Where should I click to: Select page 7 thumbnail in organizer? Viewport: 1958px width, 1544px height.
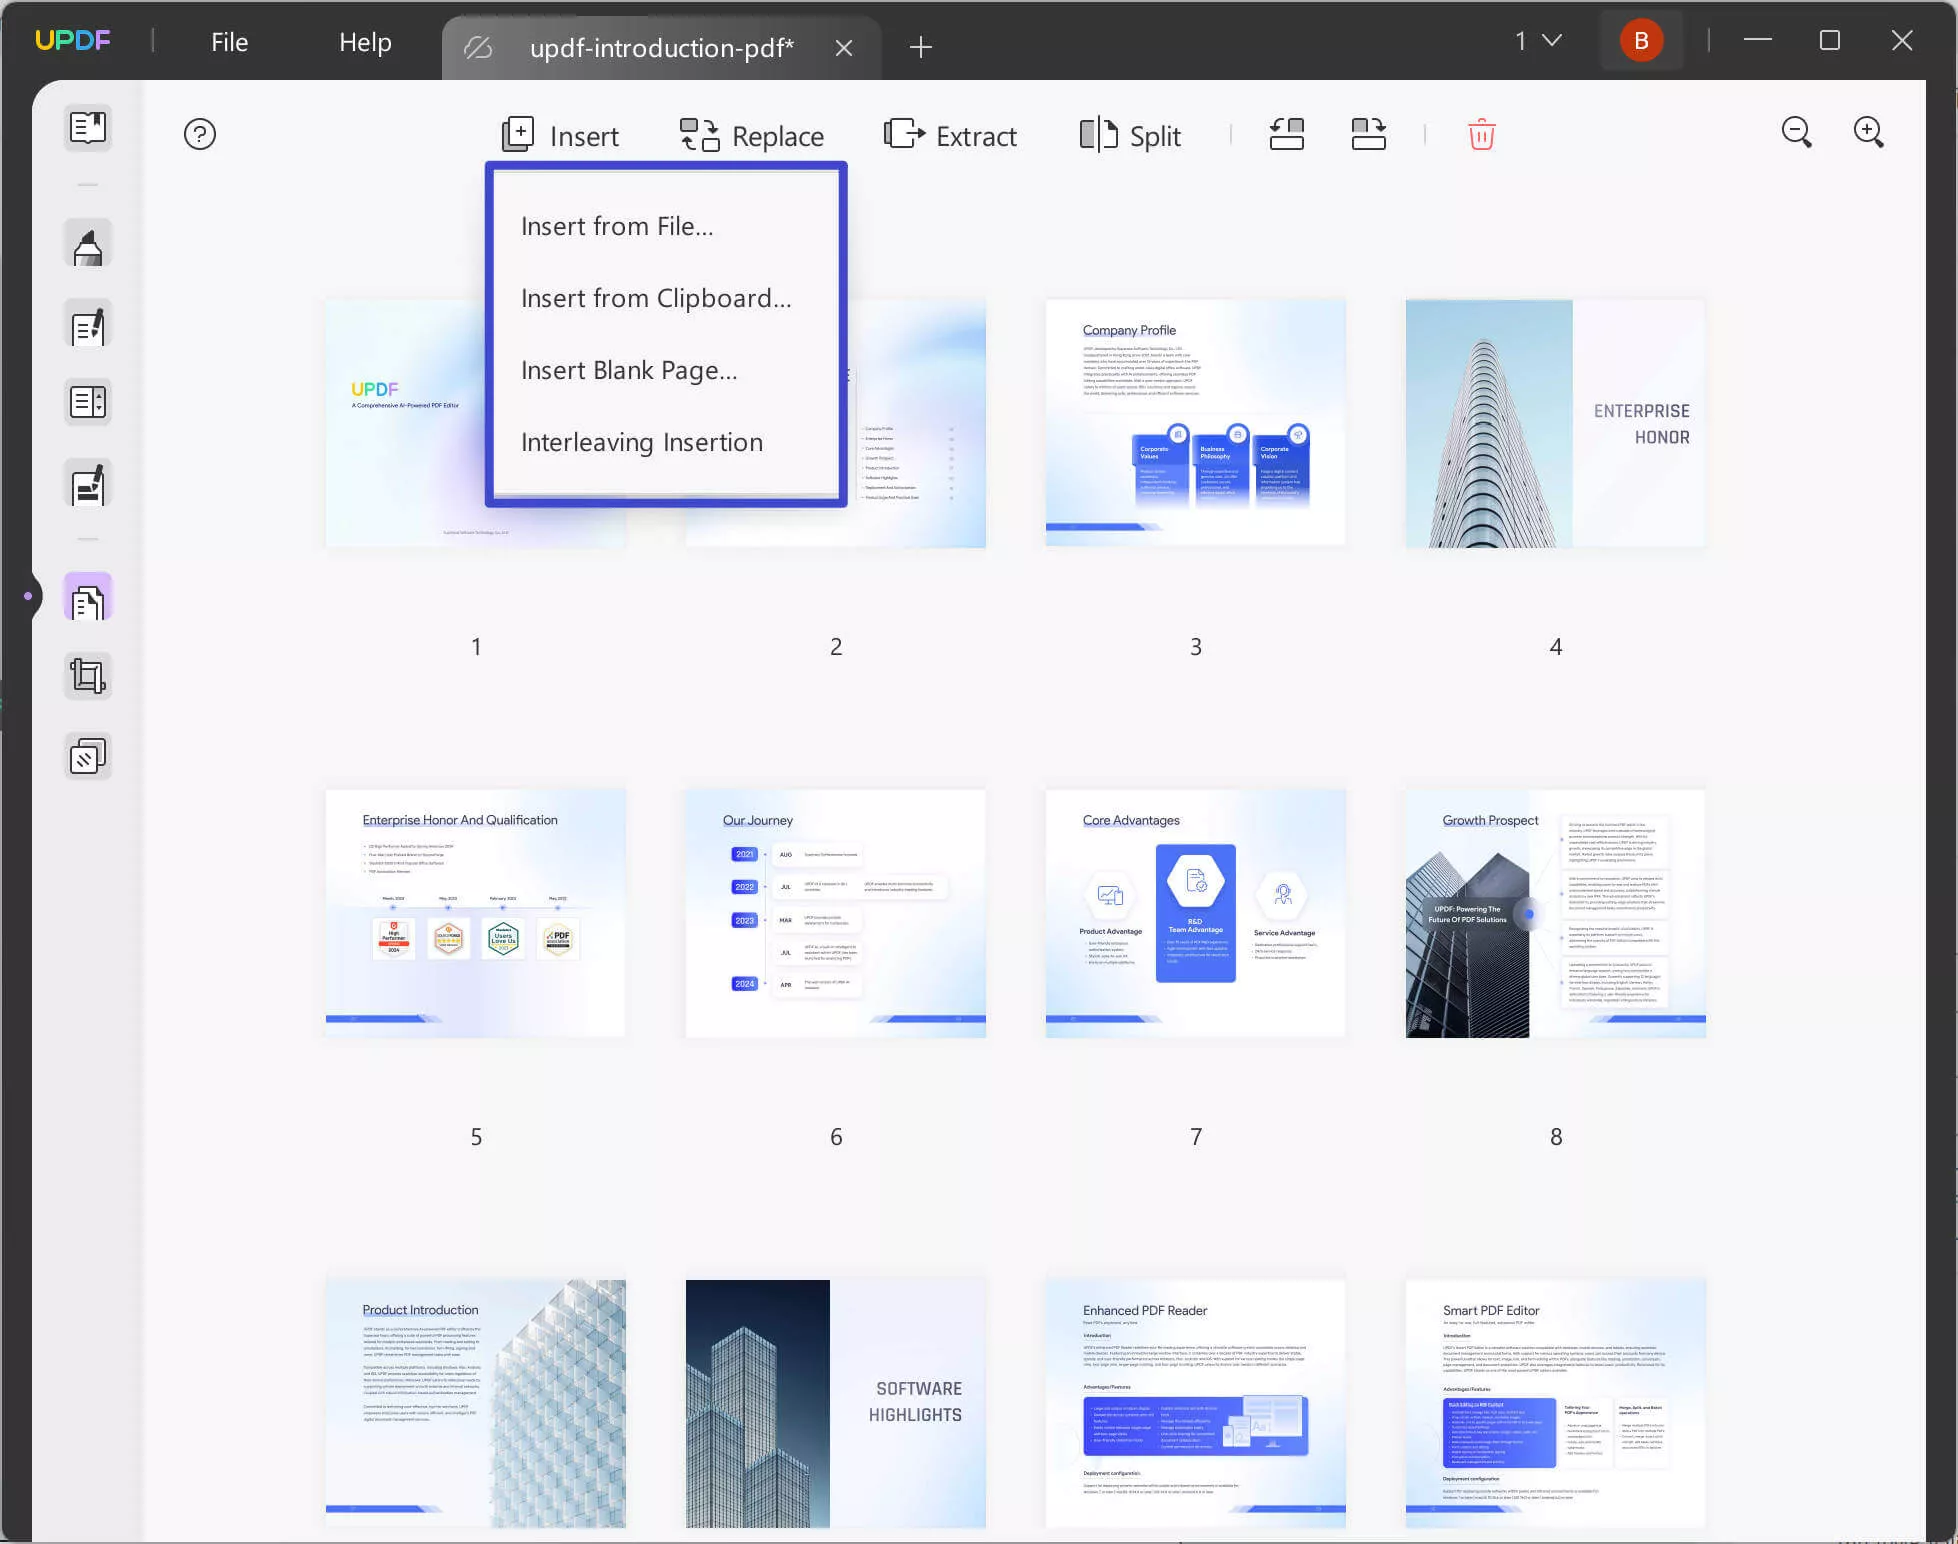(x=1195, y=913)
